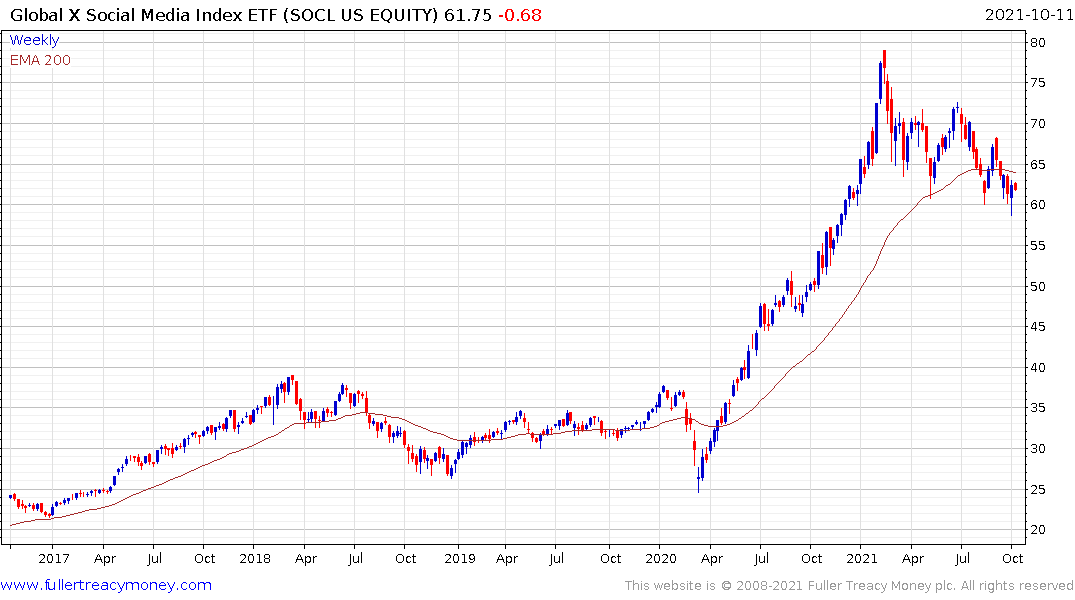Click the '50' price axis label
This screenshot has width=1075, height=600.
[1037, 287]
